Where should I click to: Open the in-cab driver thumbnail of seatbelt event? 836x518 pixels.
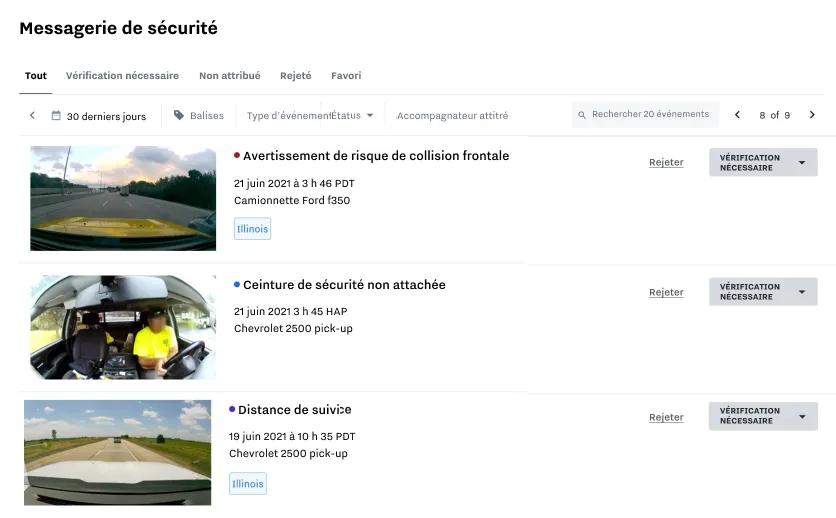[123, 327]
